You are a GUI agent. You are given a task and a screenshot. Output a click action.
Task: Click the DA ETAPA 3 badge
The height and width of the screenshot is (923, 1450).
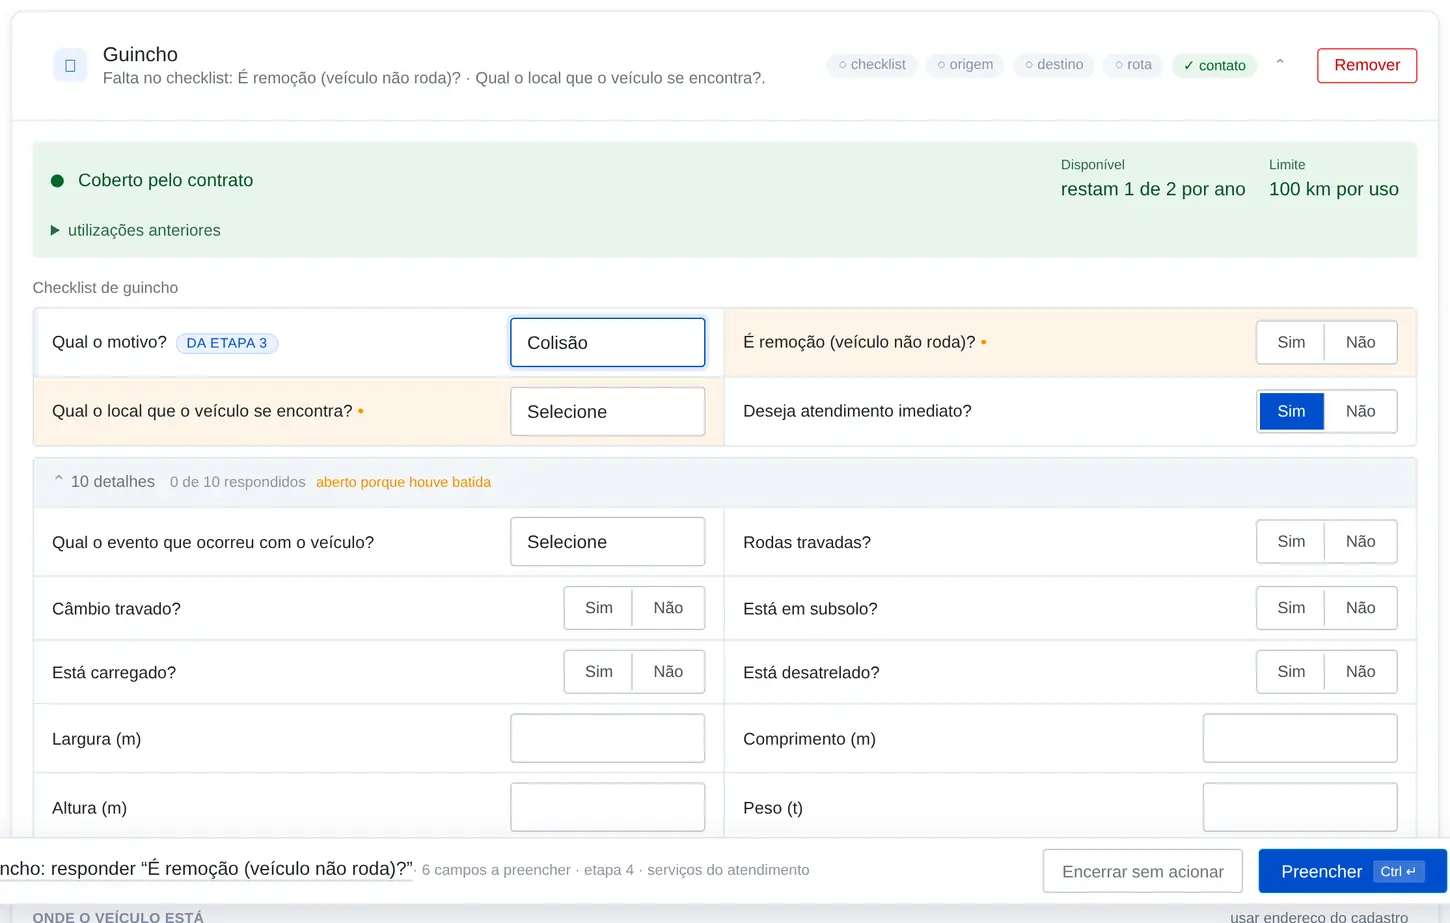(x=227, y=343)
